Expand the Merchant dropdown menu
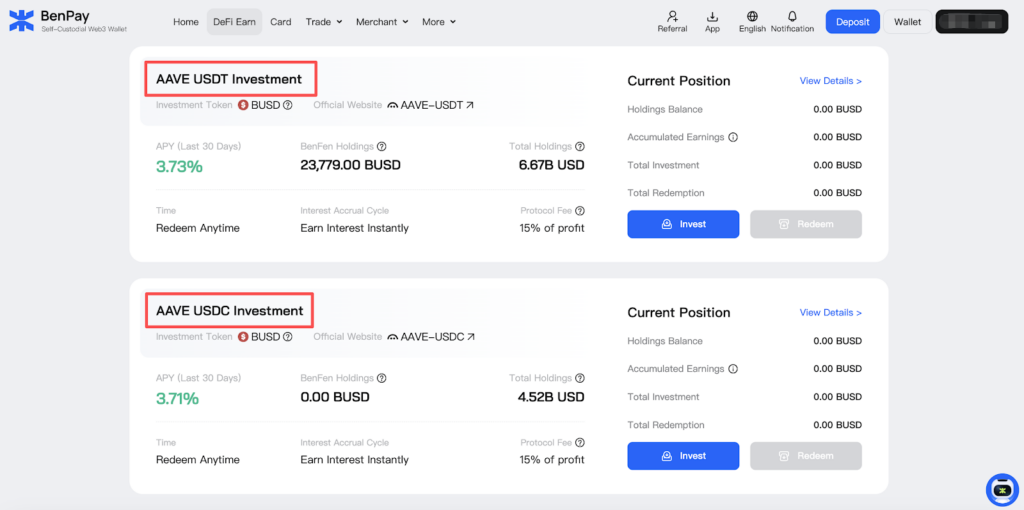The image size is (1024, 510). [x=382, y=22]
